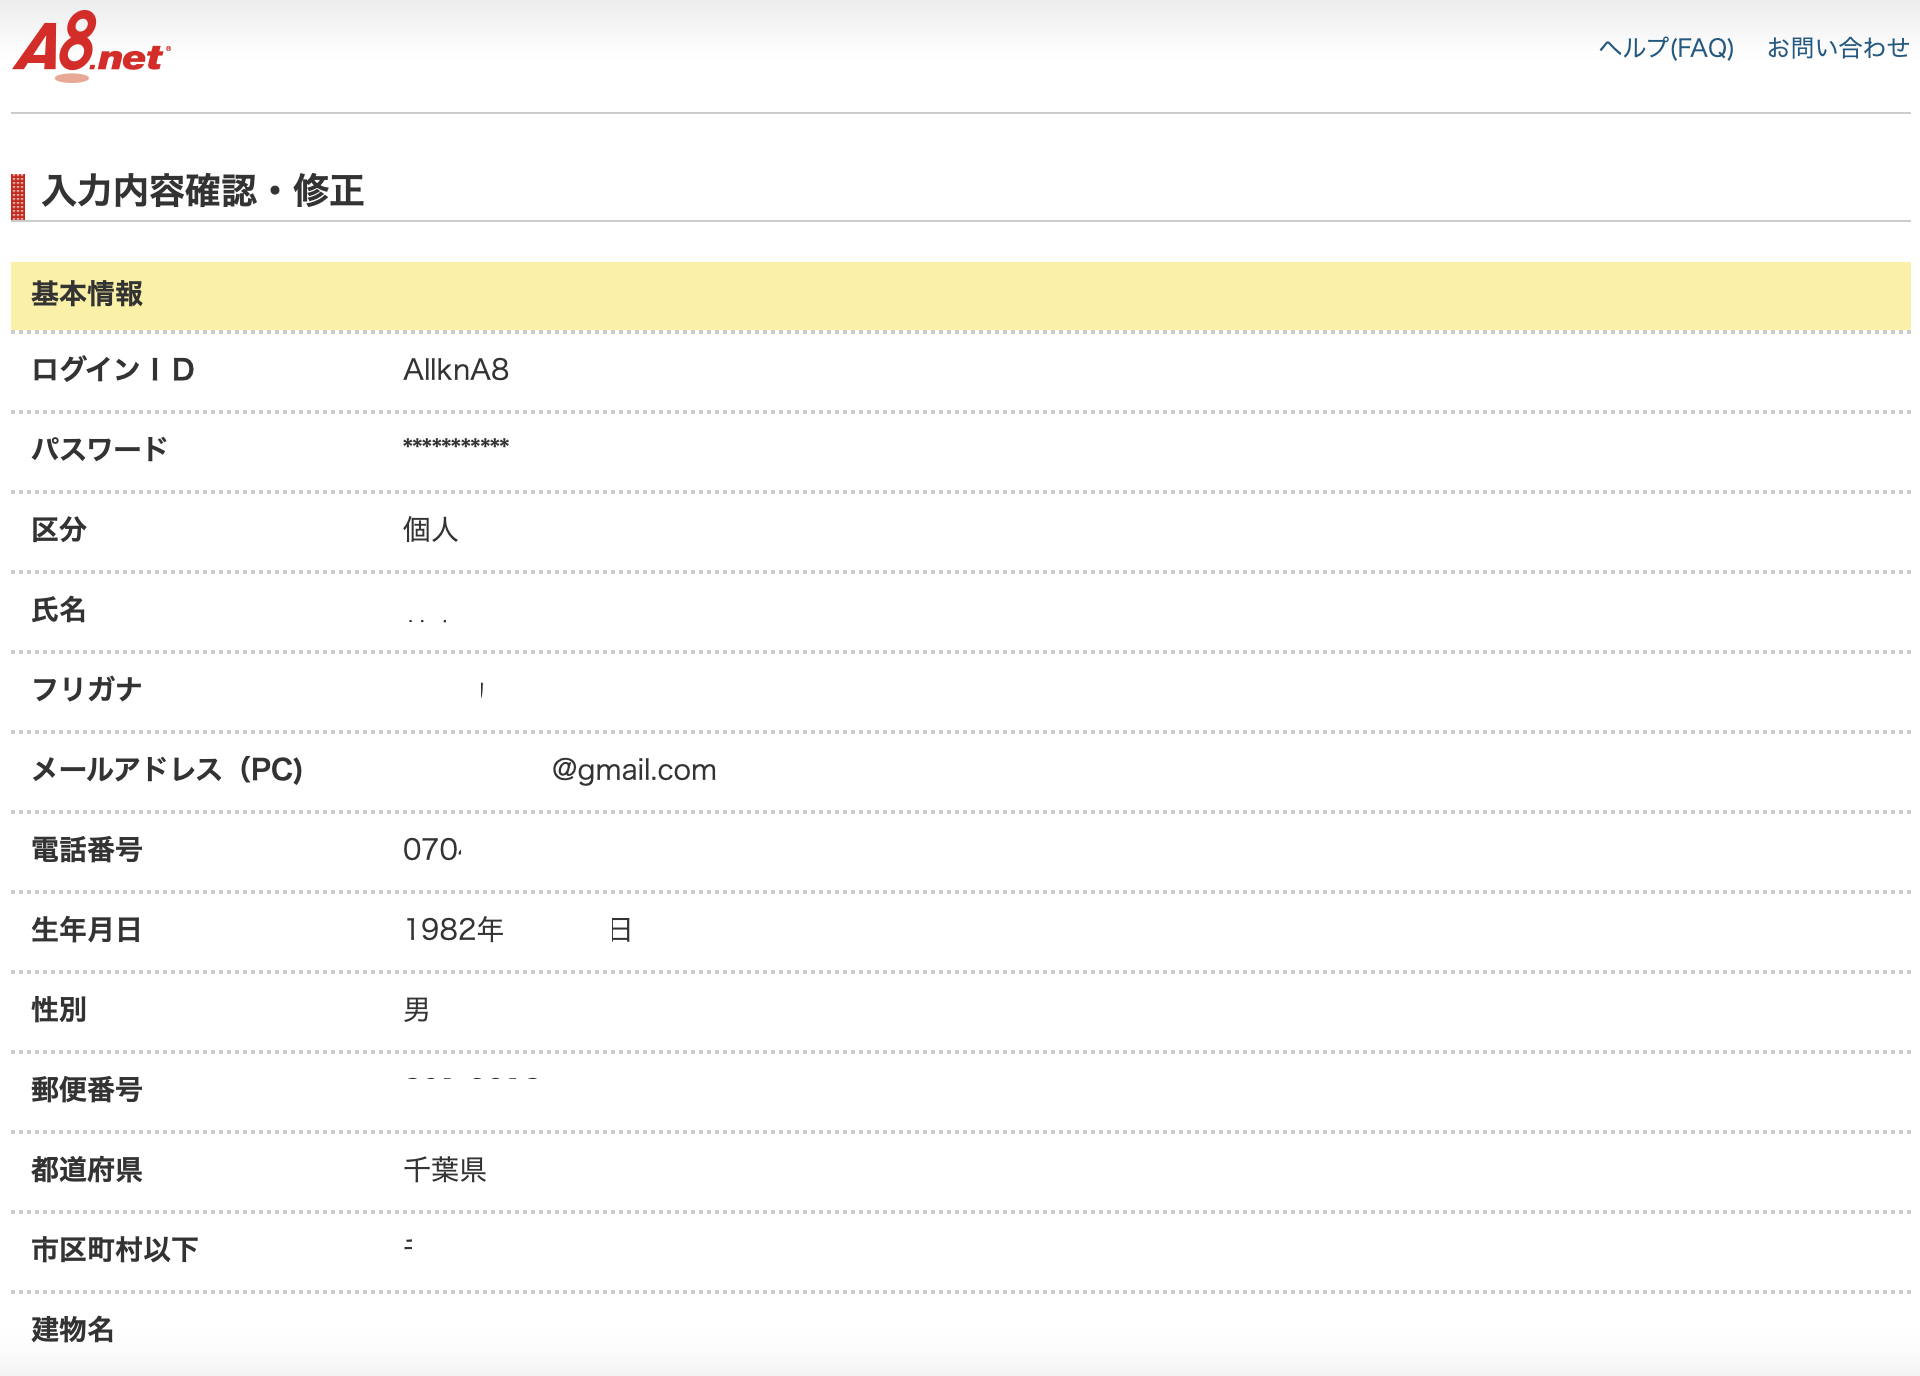Click the 郵便番号 label
Screen dimensions: 1920x1376
tap(87, 1089)
